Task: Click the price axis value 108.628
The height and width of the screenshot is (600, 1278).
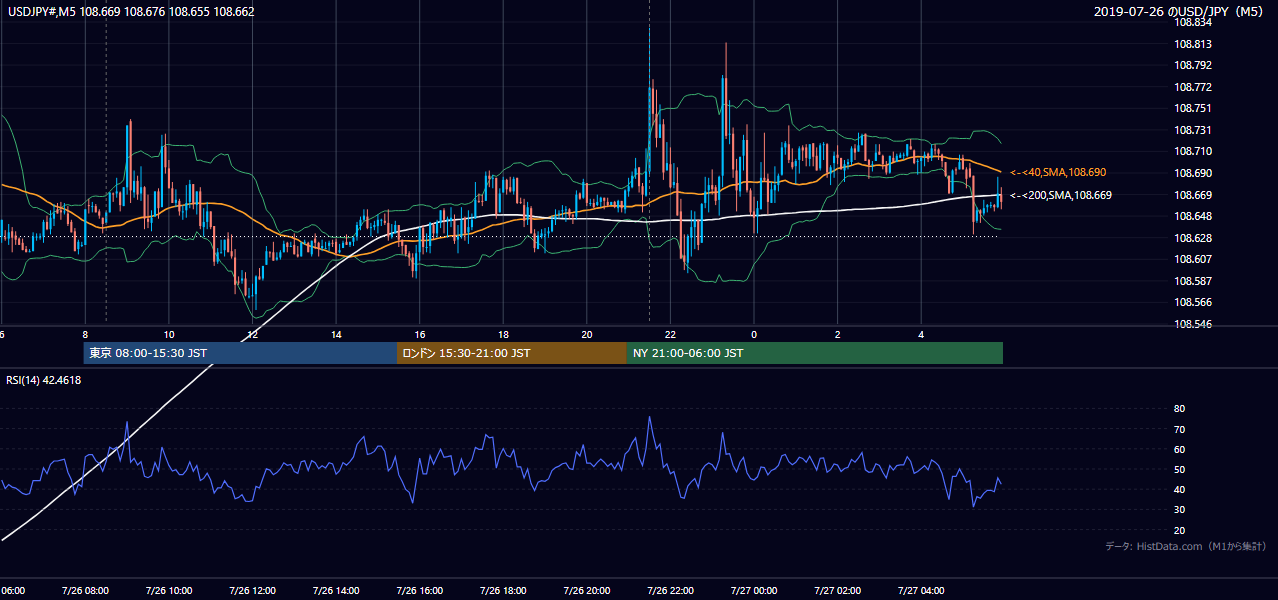Action: click(1194, 238)
